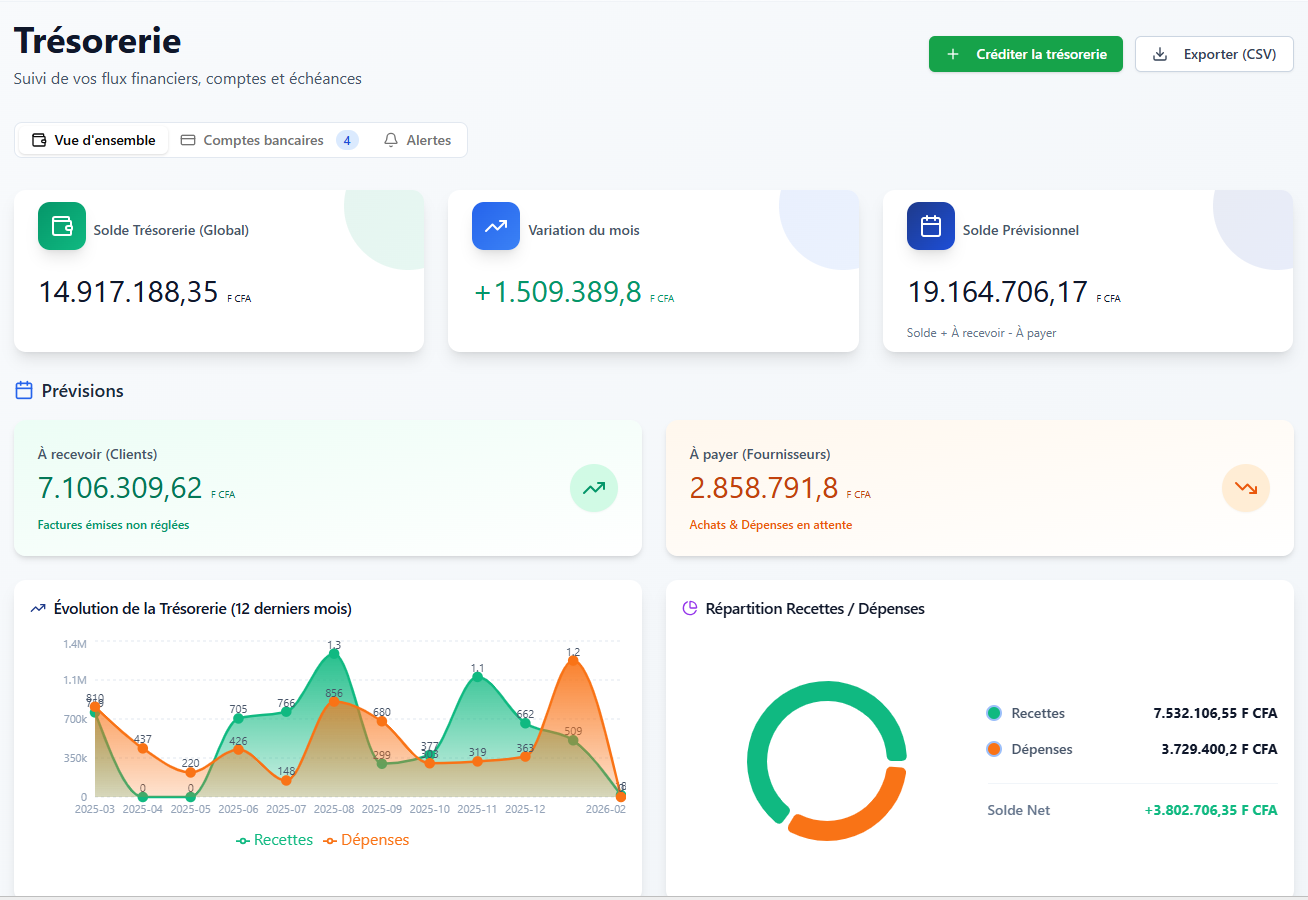Screen dimensions: 1308x900
Task: Click the orange Dépenses color dot
Action: pos(993,749)
